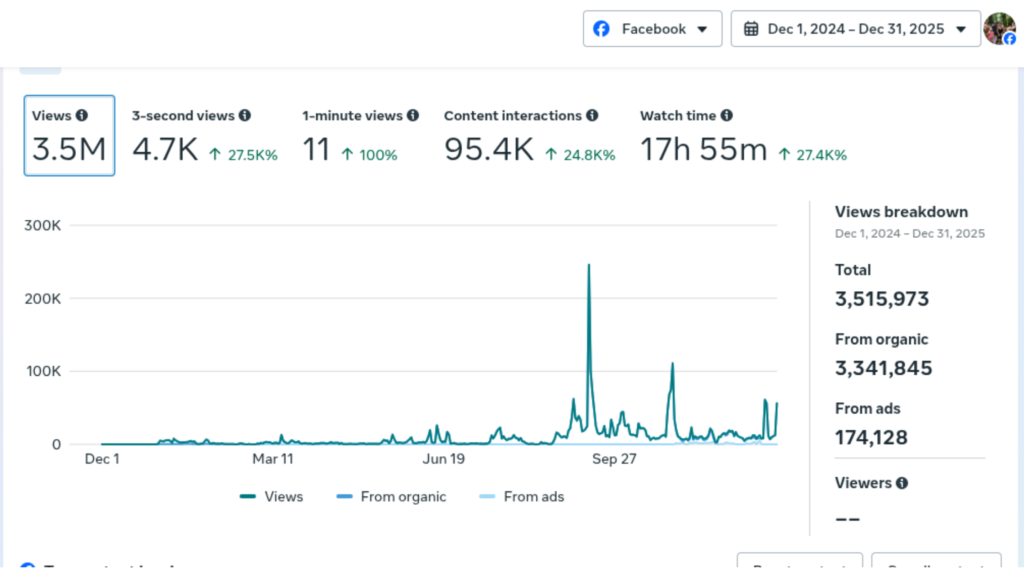Click the 1-minute views info icon
The height and width of the screenshot is (576, 1024).
tap(413, 116)
